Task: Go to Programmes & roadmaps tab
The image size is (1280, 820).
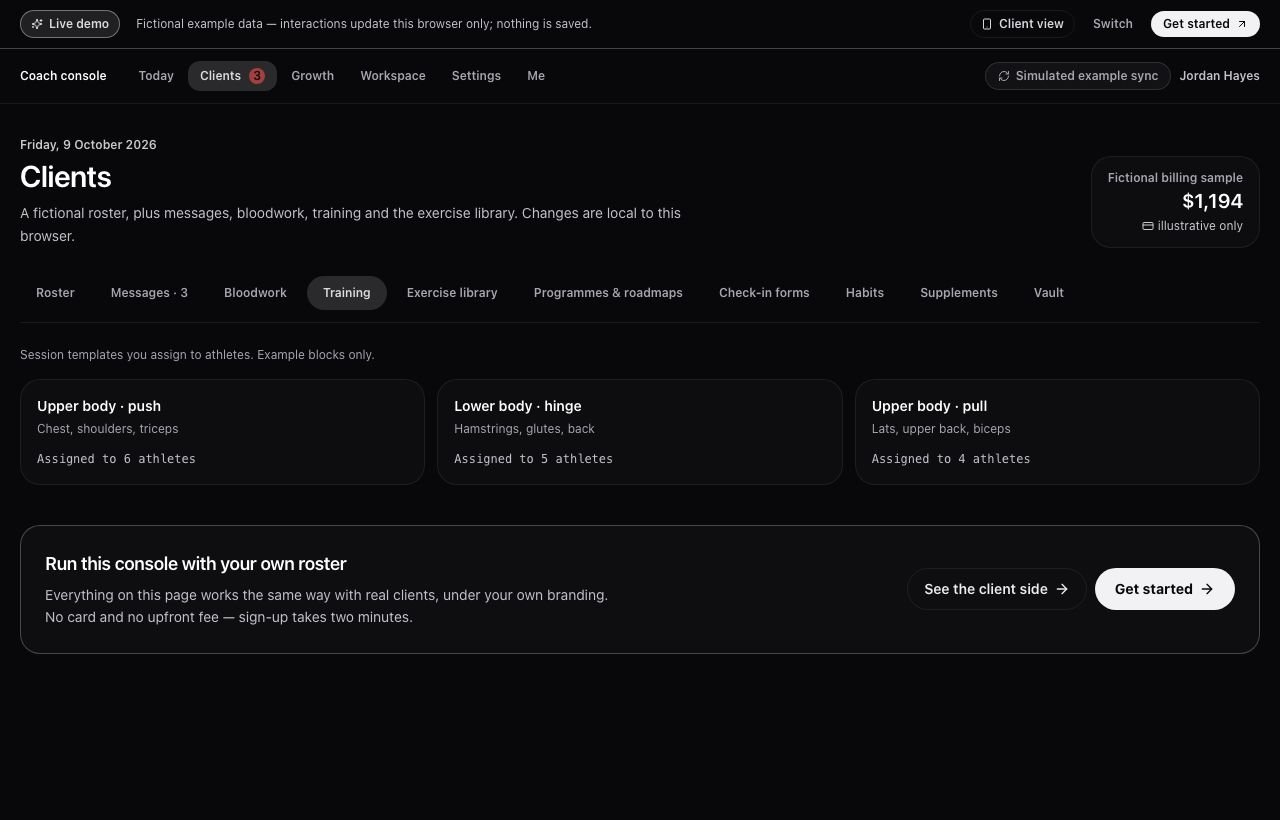Action: pos(608,293)
